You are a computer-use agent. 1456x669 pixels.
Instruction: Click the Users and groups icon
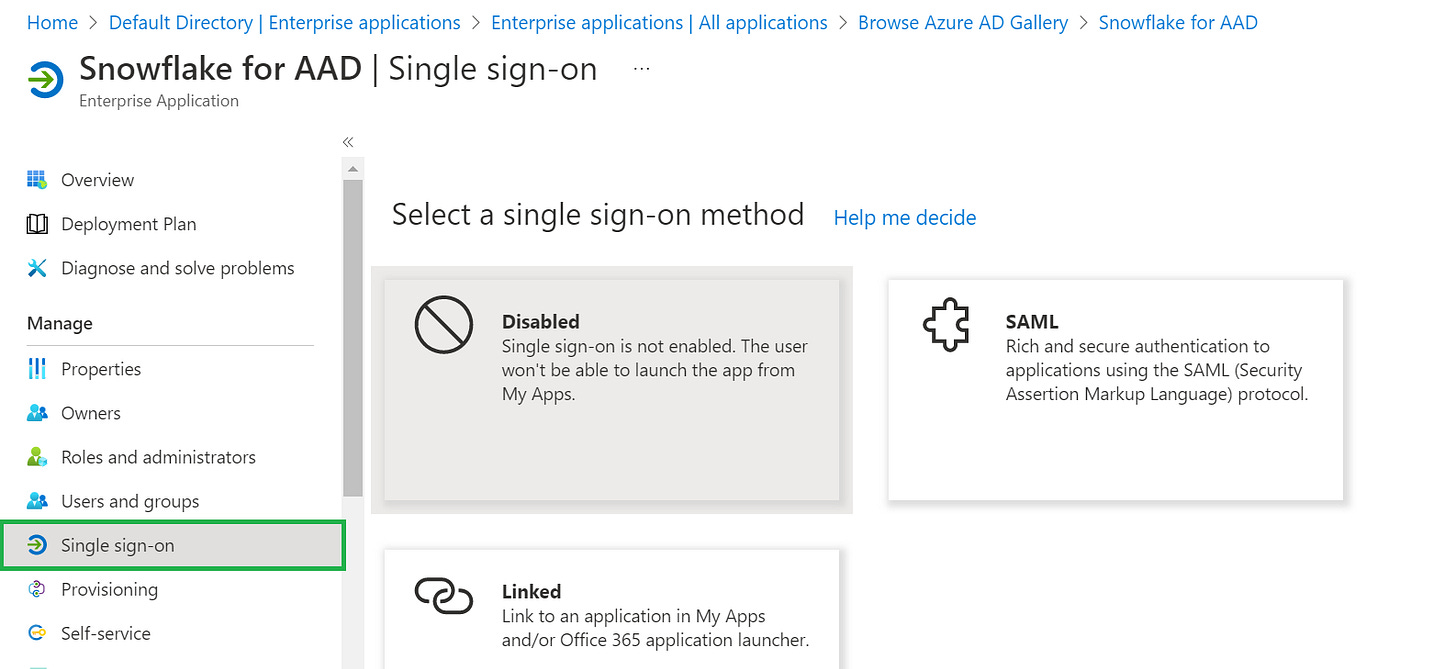(x=37, y=501)
